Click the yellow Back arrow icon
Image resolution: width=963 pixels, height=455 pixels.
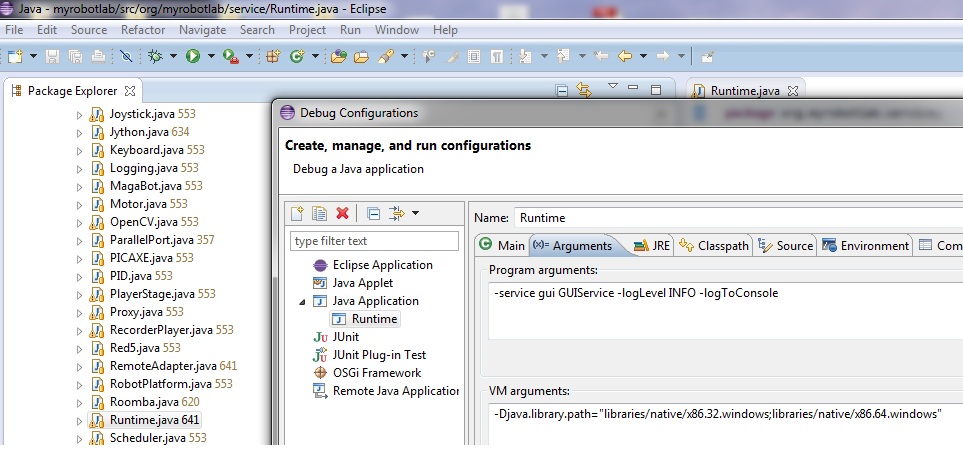tap(625, 56)
